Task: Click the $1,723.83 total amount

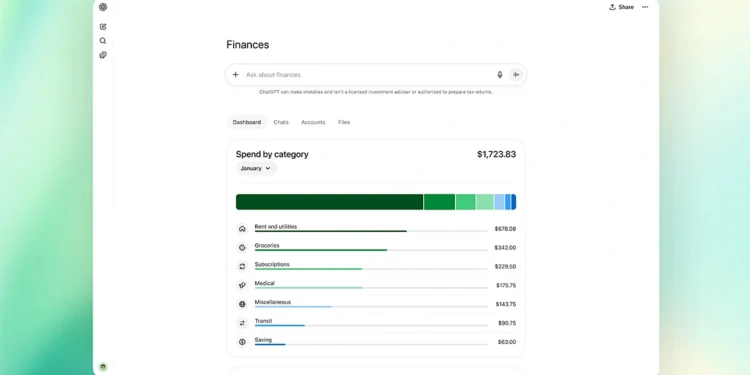Action: [x=496, y=154]
